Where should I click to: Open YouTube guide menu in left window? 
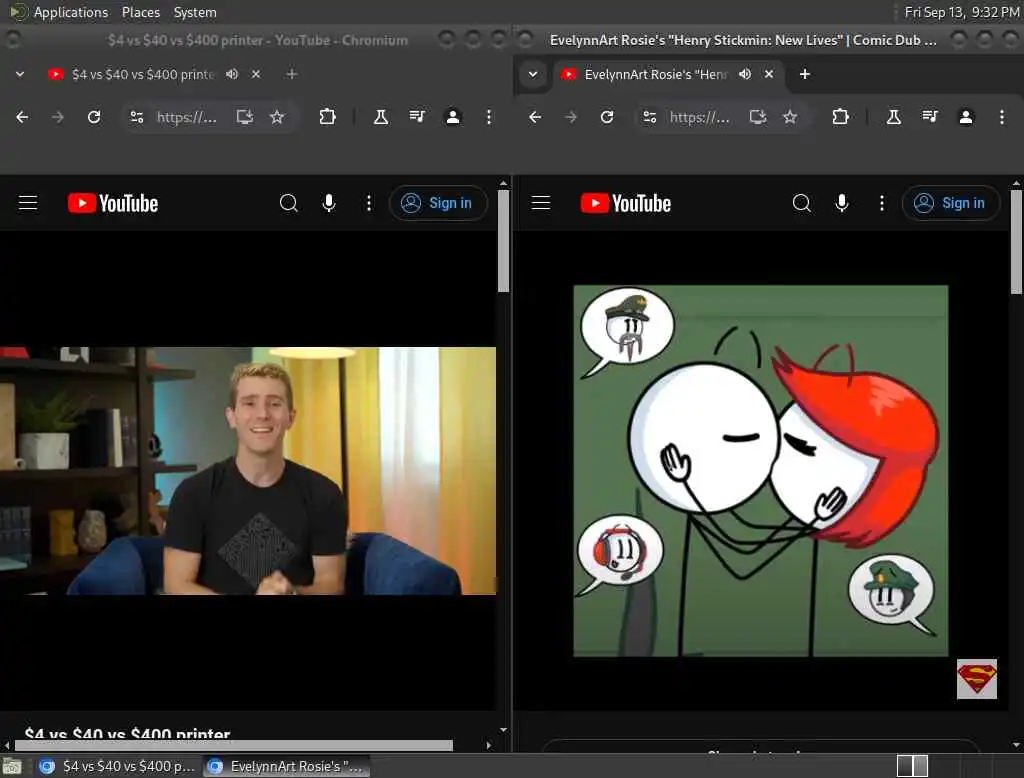tap(28, 203)
